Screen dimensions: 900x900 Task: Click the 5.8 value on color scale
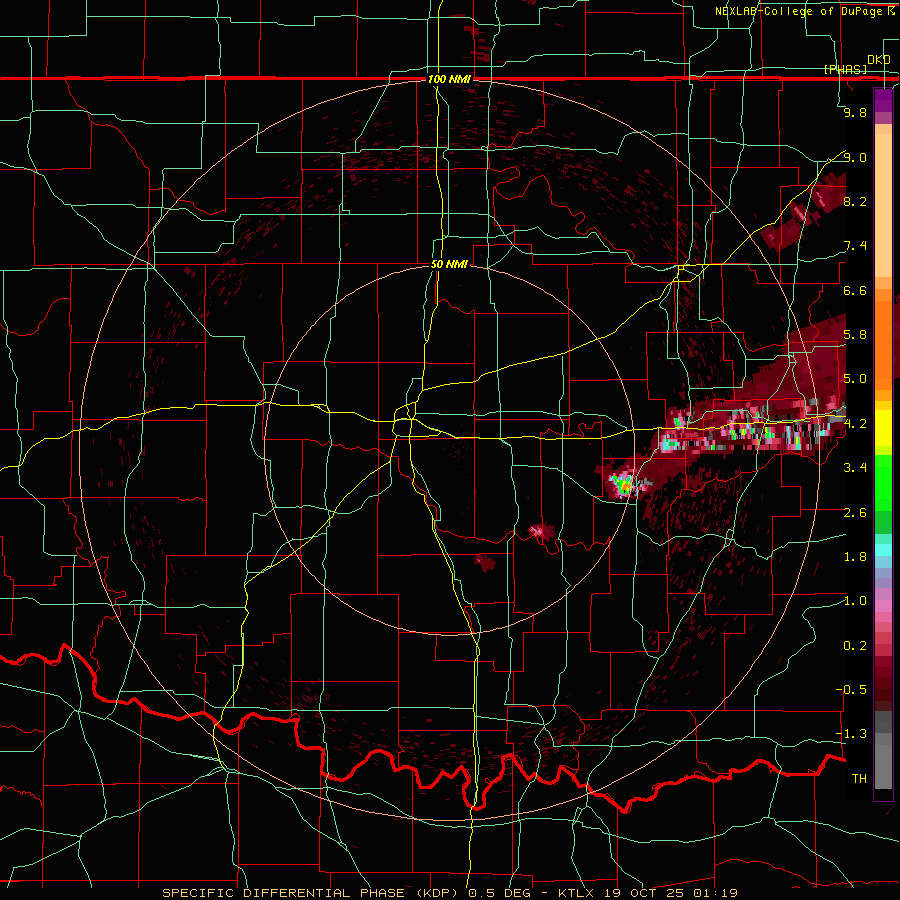click(x=855, y=335)
